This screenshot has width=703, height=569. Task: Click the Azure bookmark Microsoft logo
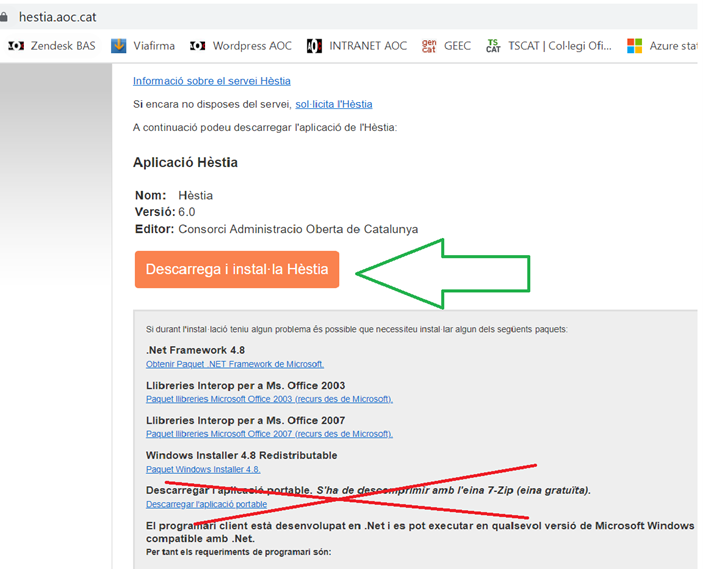pyautogui.click(x=634, y=45)
